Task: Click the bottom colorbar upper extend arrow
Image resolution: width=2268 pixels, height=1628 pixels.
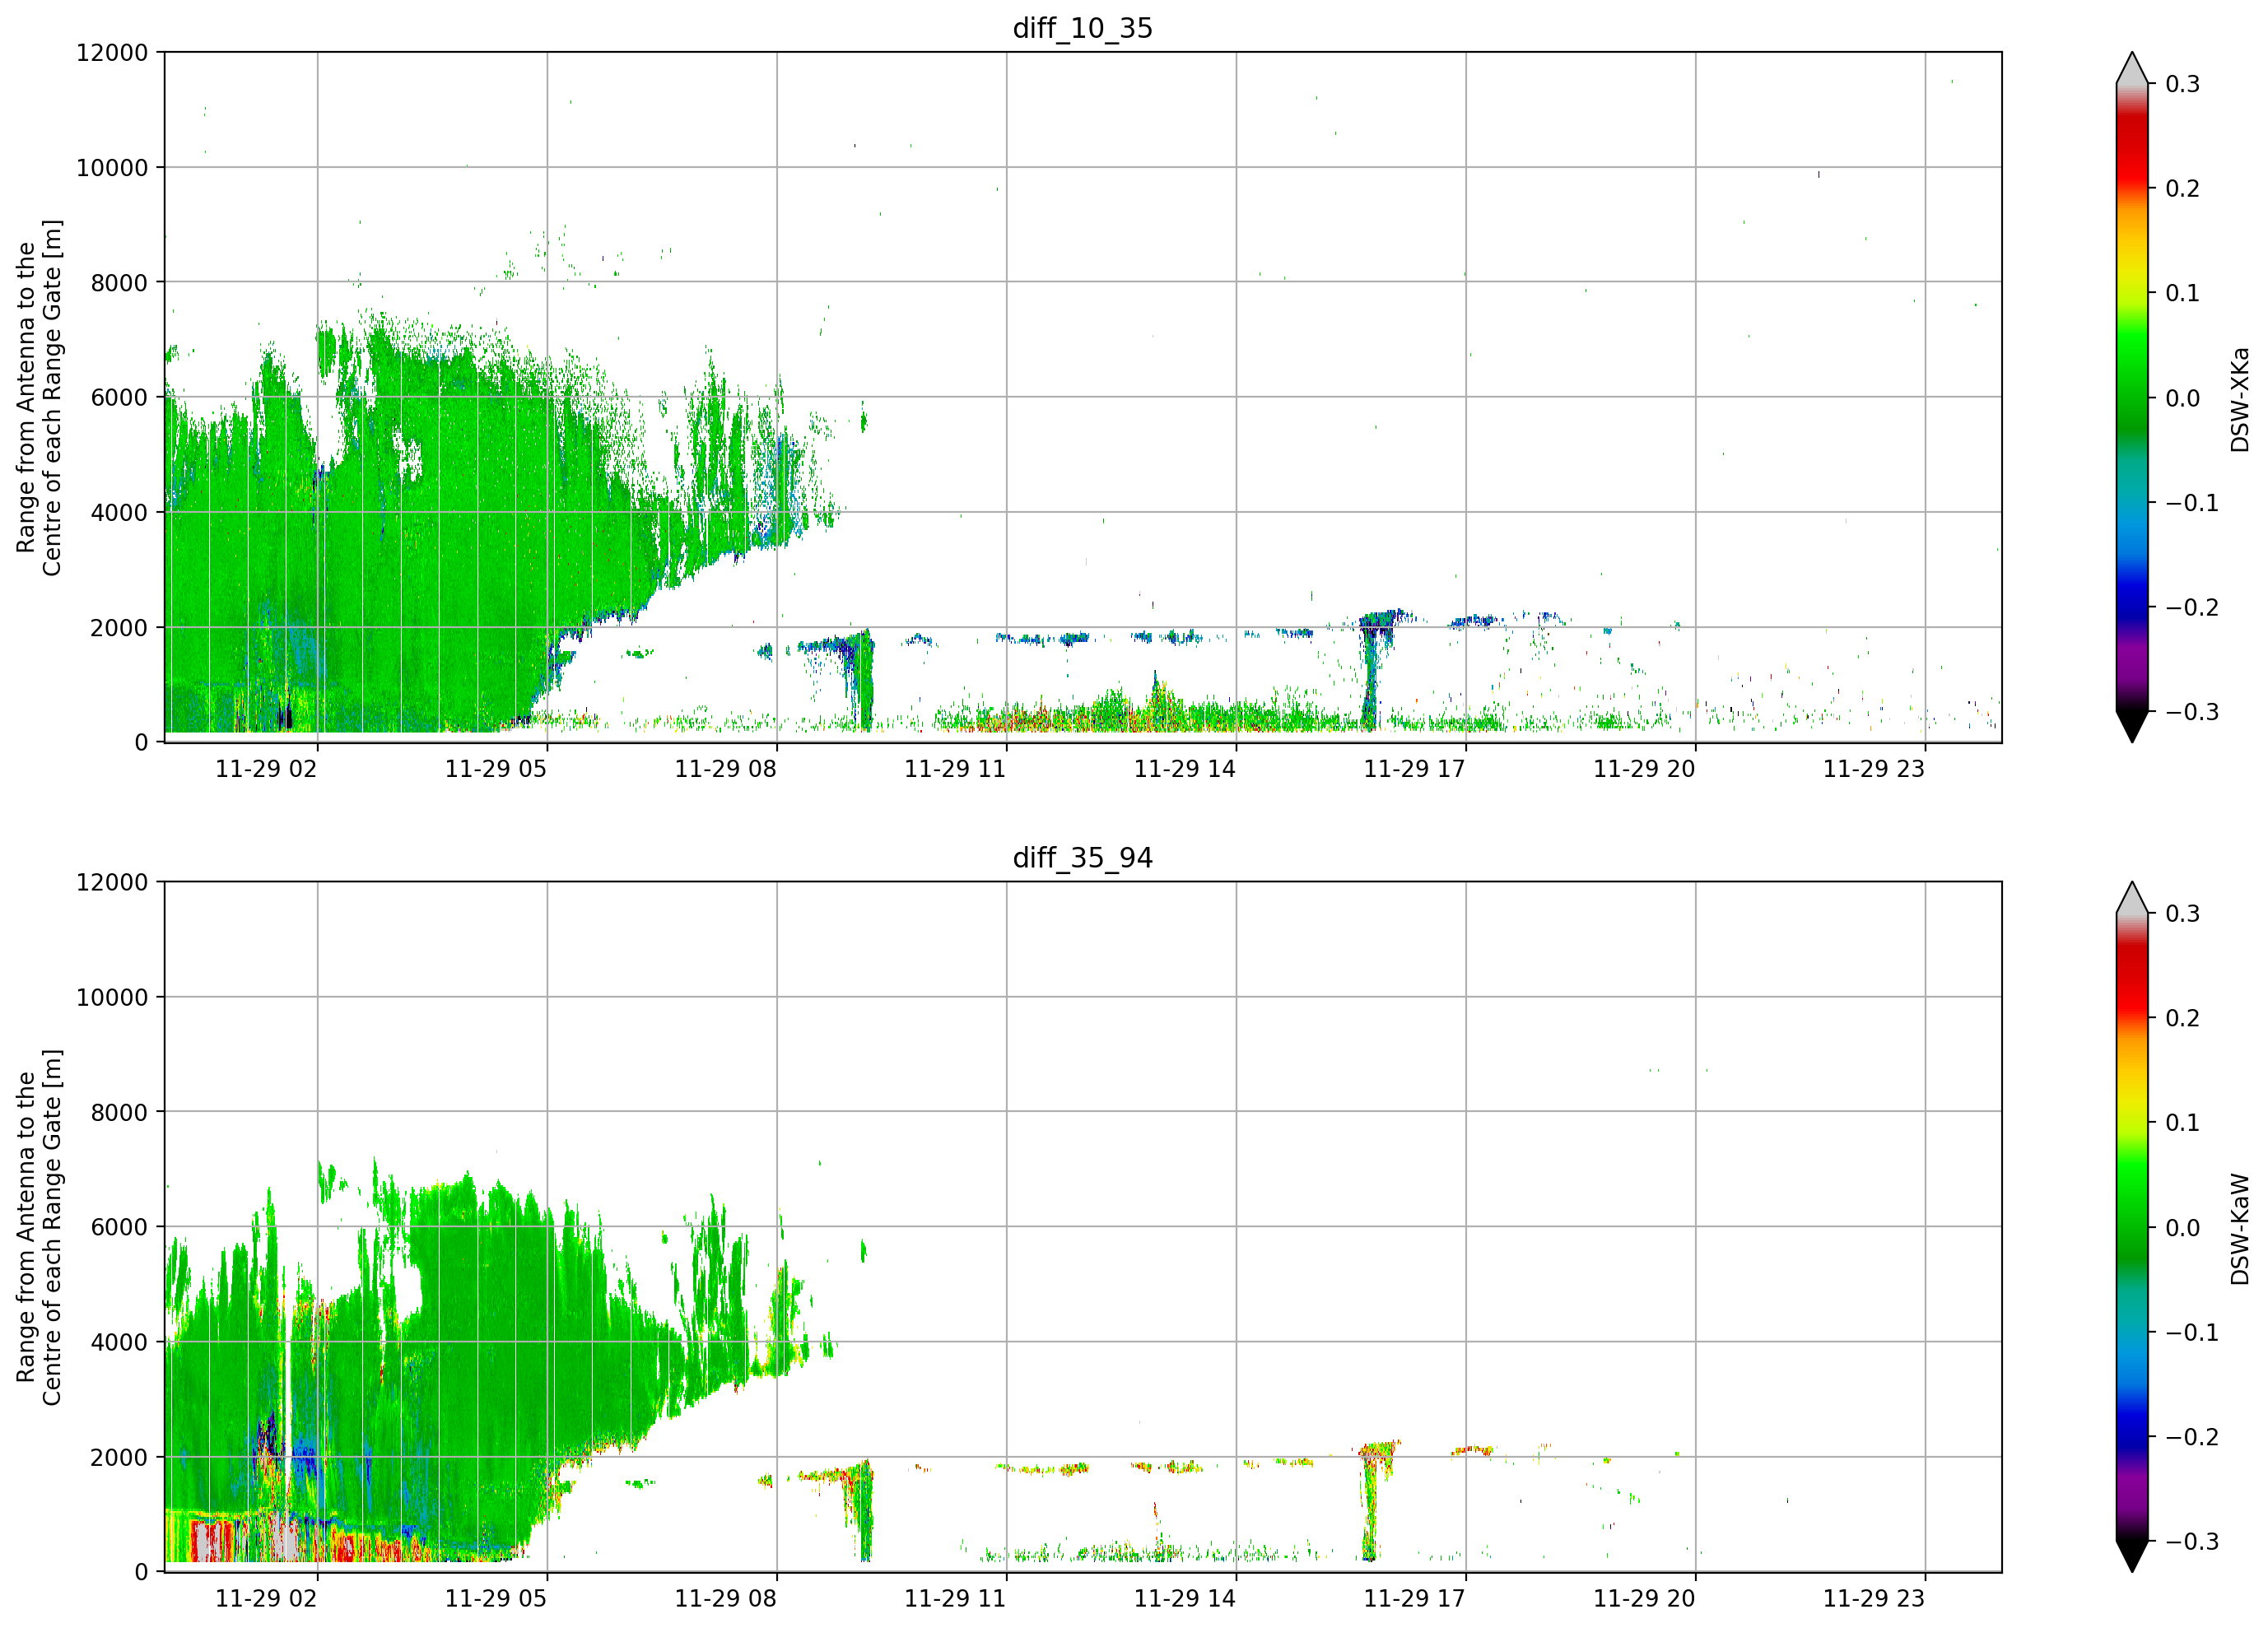Action: coord(2132,898)
